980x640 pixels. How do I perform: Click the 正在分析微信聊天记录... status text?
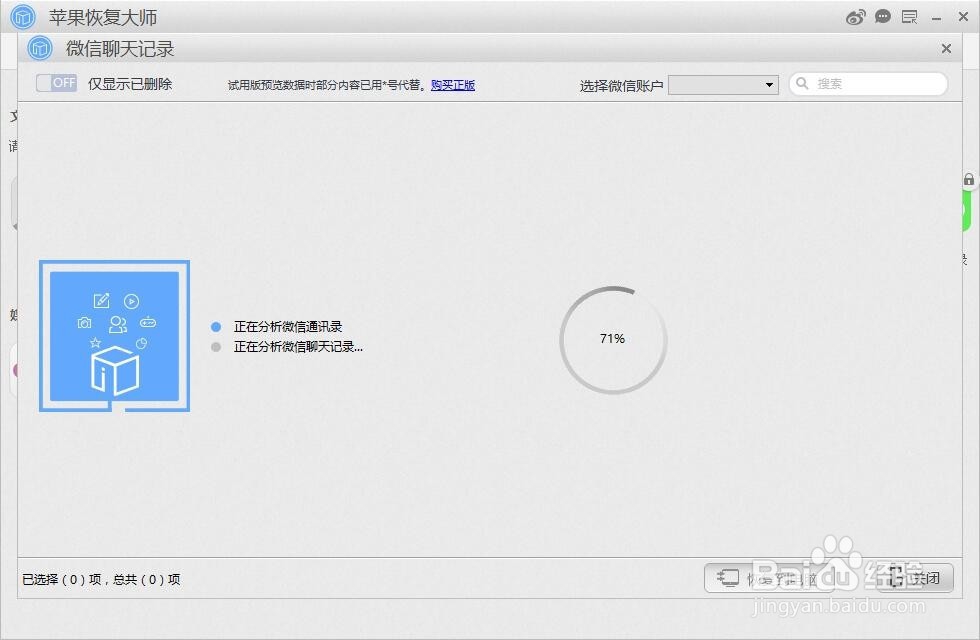(x=298, y=346)
